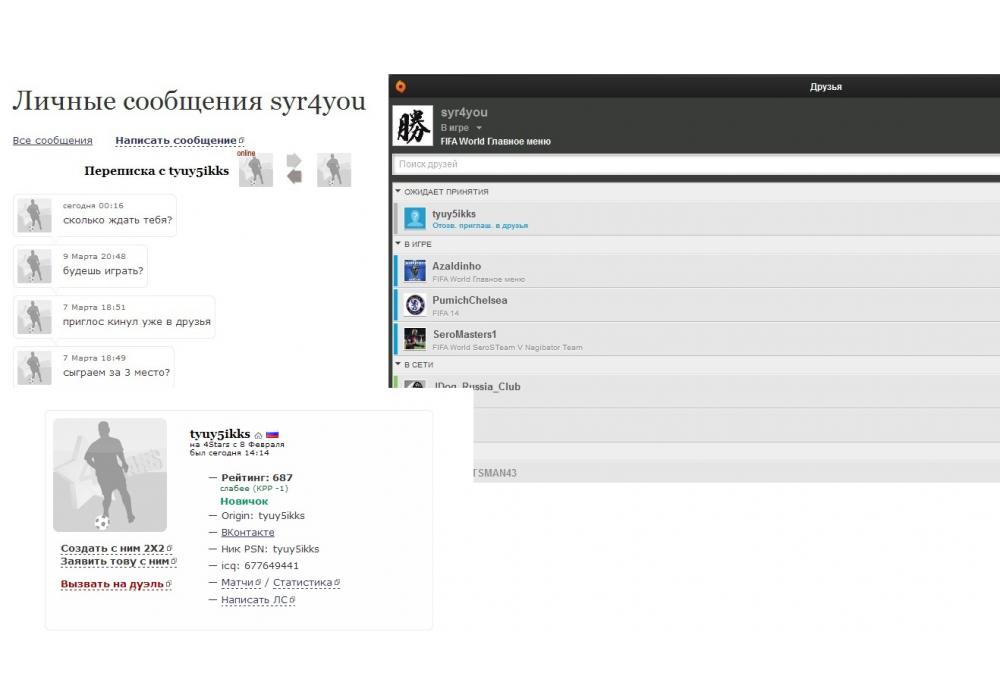1000x700 pixels.
Task: Select the message 'сыграем за 3 место?'
Action: click(116, 372)
